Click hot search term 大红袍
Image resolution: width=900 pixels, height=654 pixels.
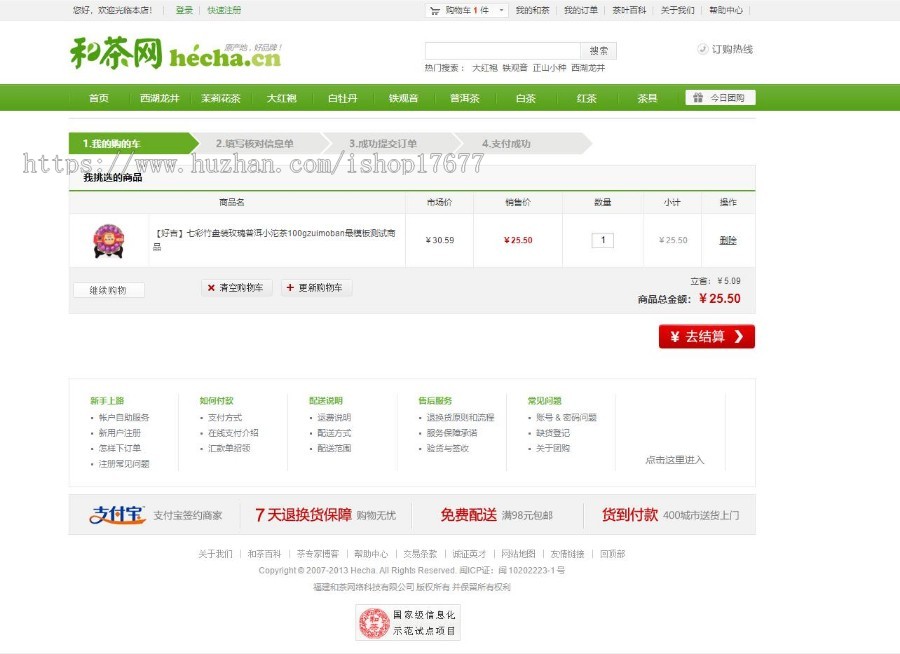(484, 68)
